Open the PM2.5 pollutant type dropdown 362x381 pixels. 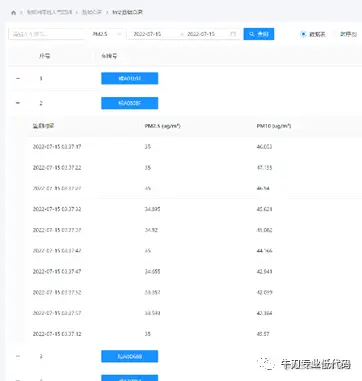point(106,34)
